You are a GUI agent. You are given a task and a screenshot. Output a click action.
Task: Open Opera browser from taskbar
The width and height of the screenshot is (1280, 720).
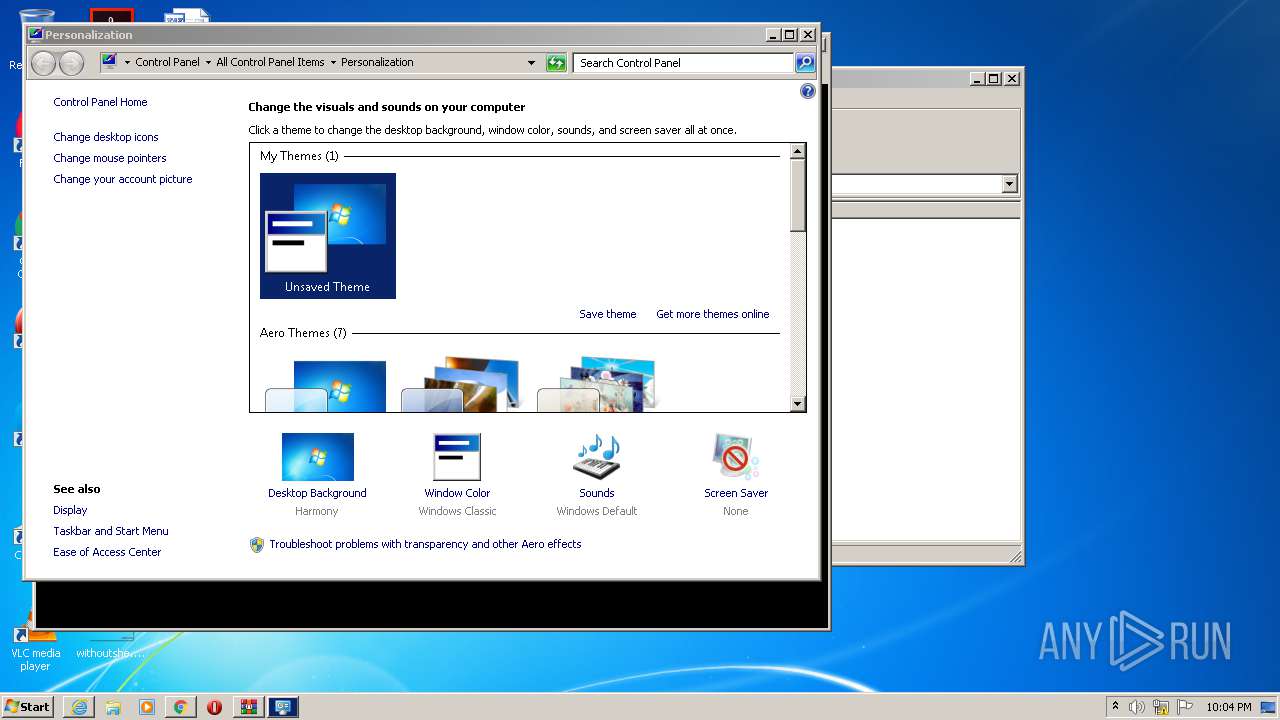[214, 707]
